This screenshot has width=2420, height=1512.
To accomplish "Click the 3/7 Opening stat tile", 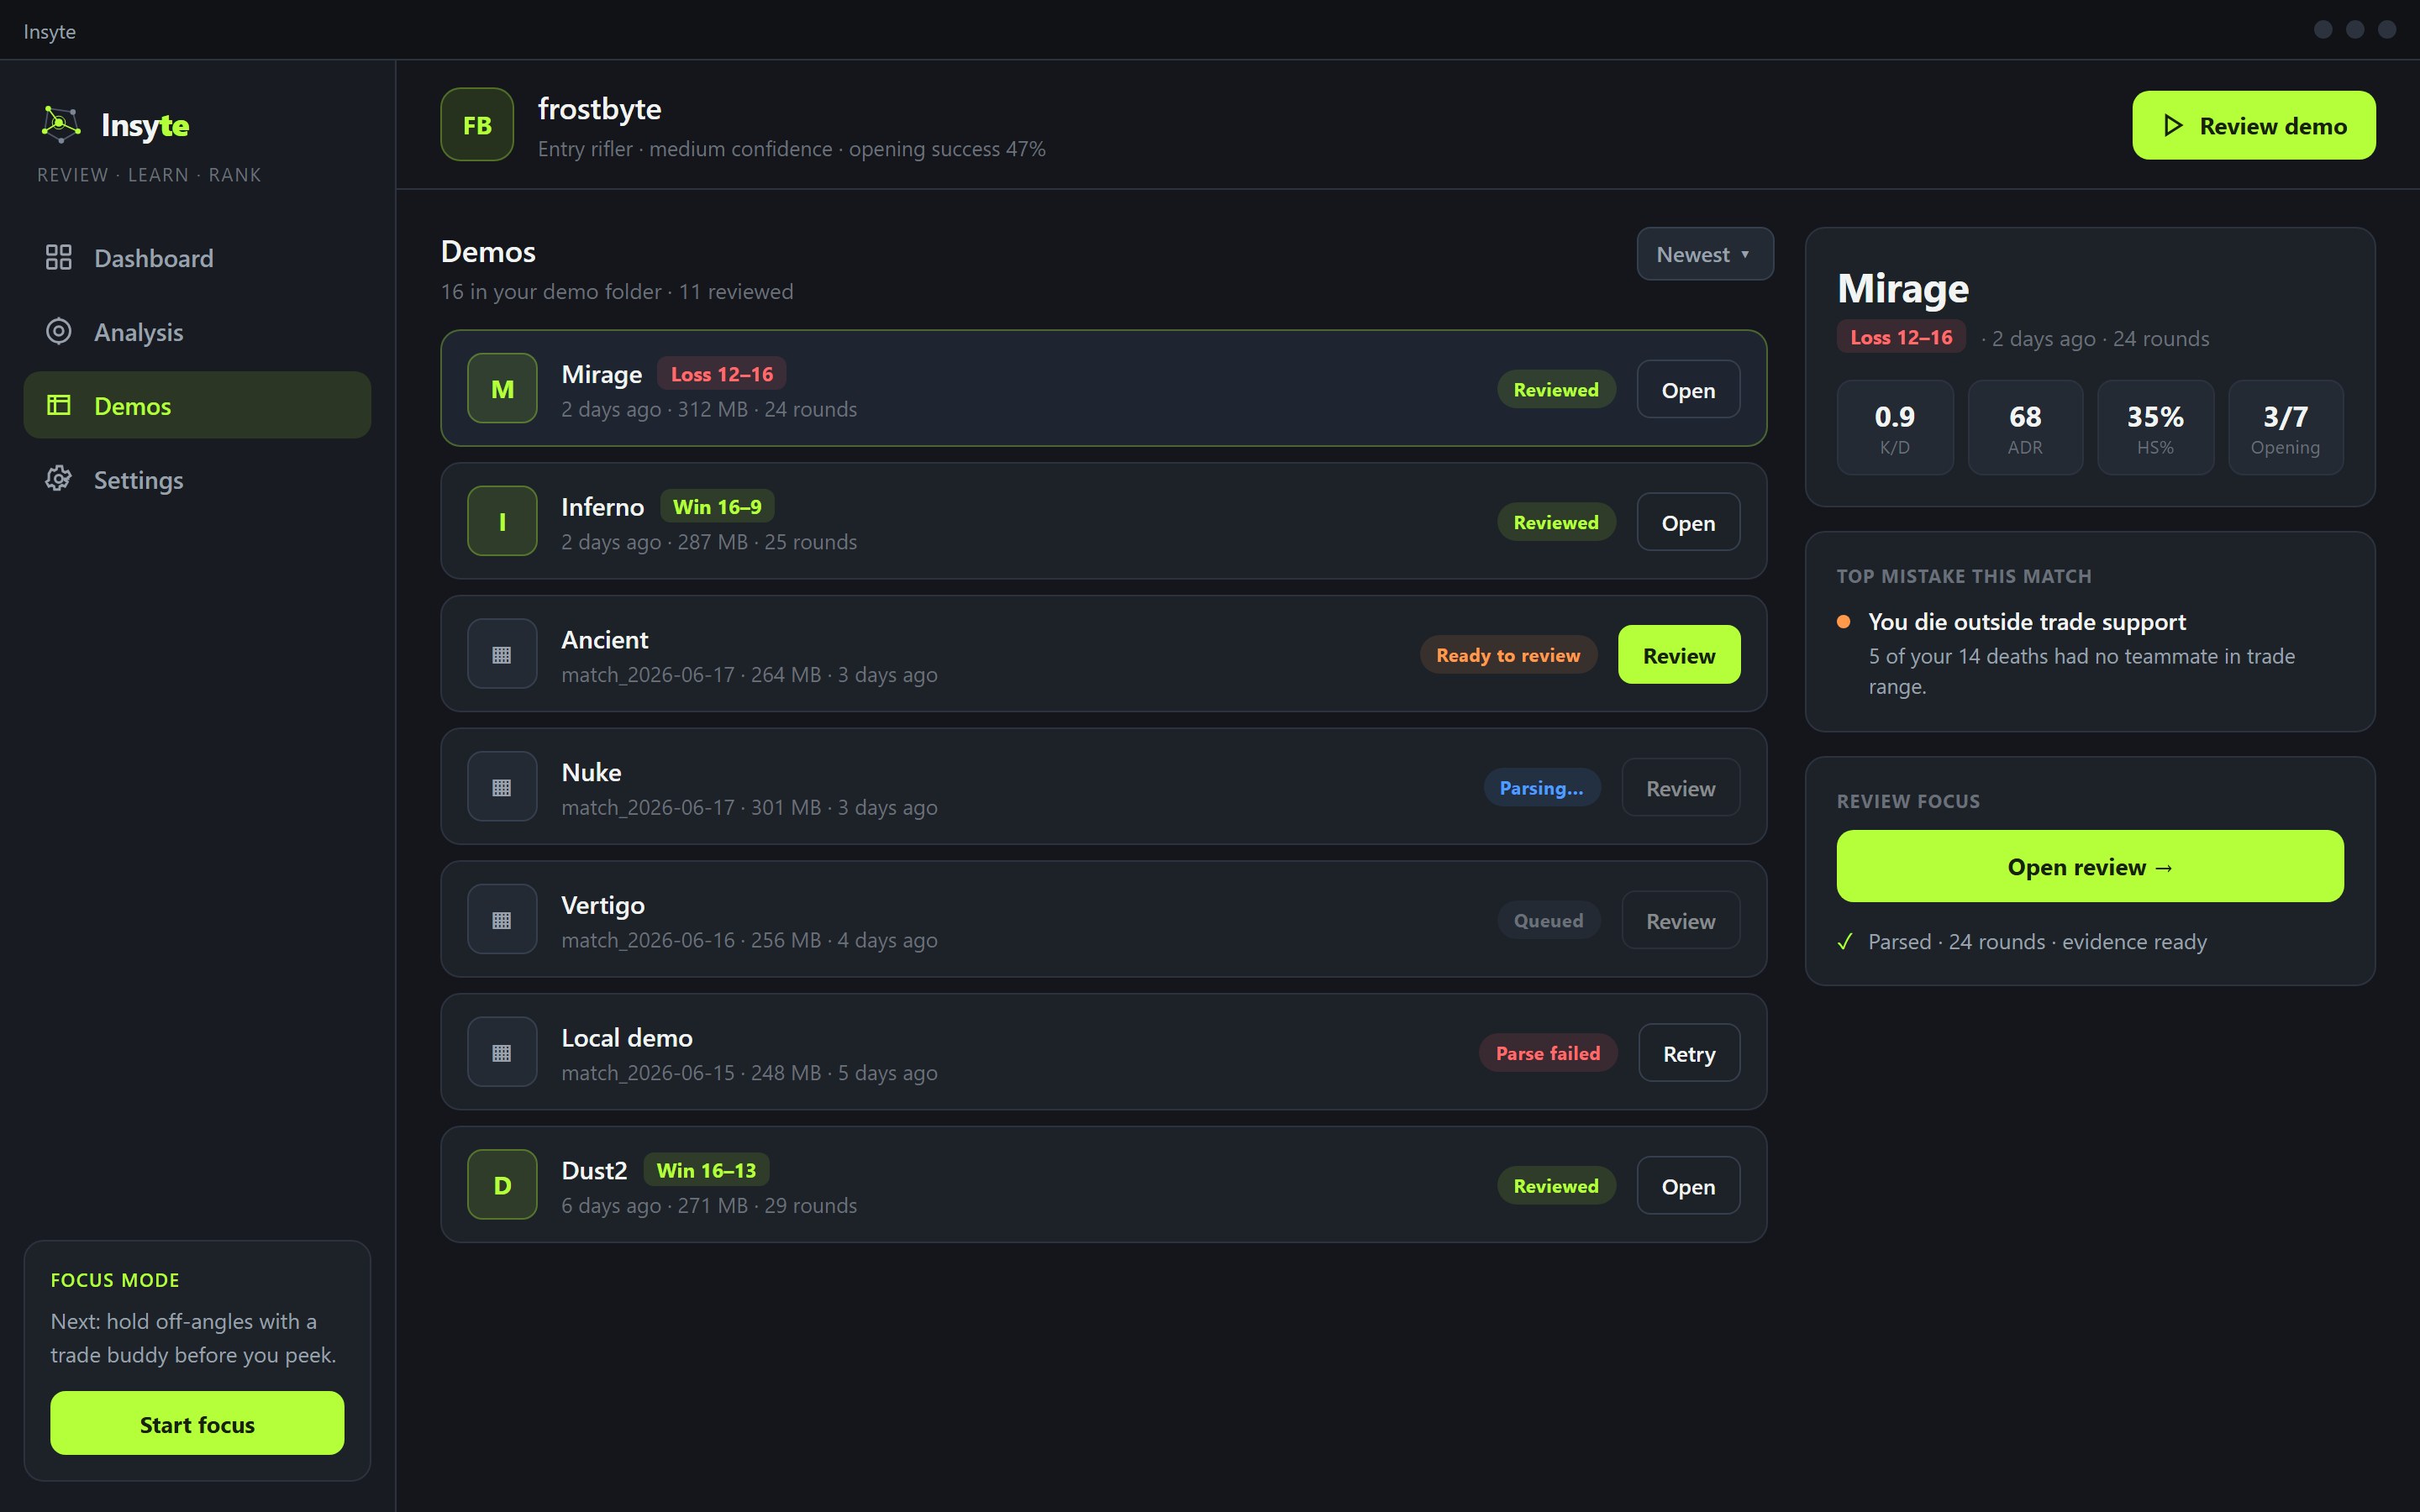I will pyautogui.click(x=2285, y=427).
